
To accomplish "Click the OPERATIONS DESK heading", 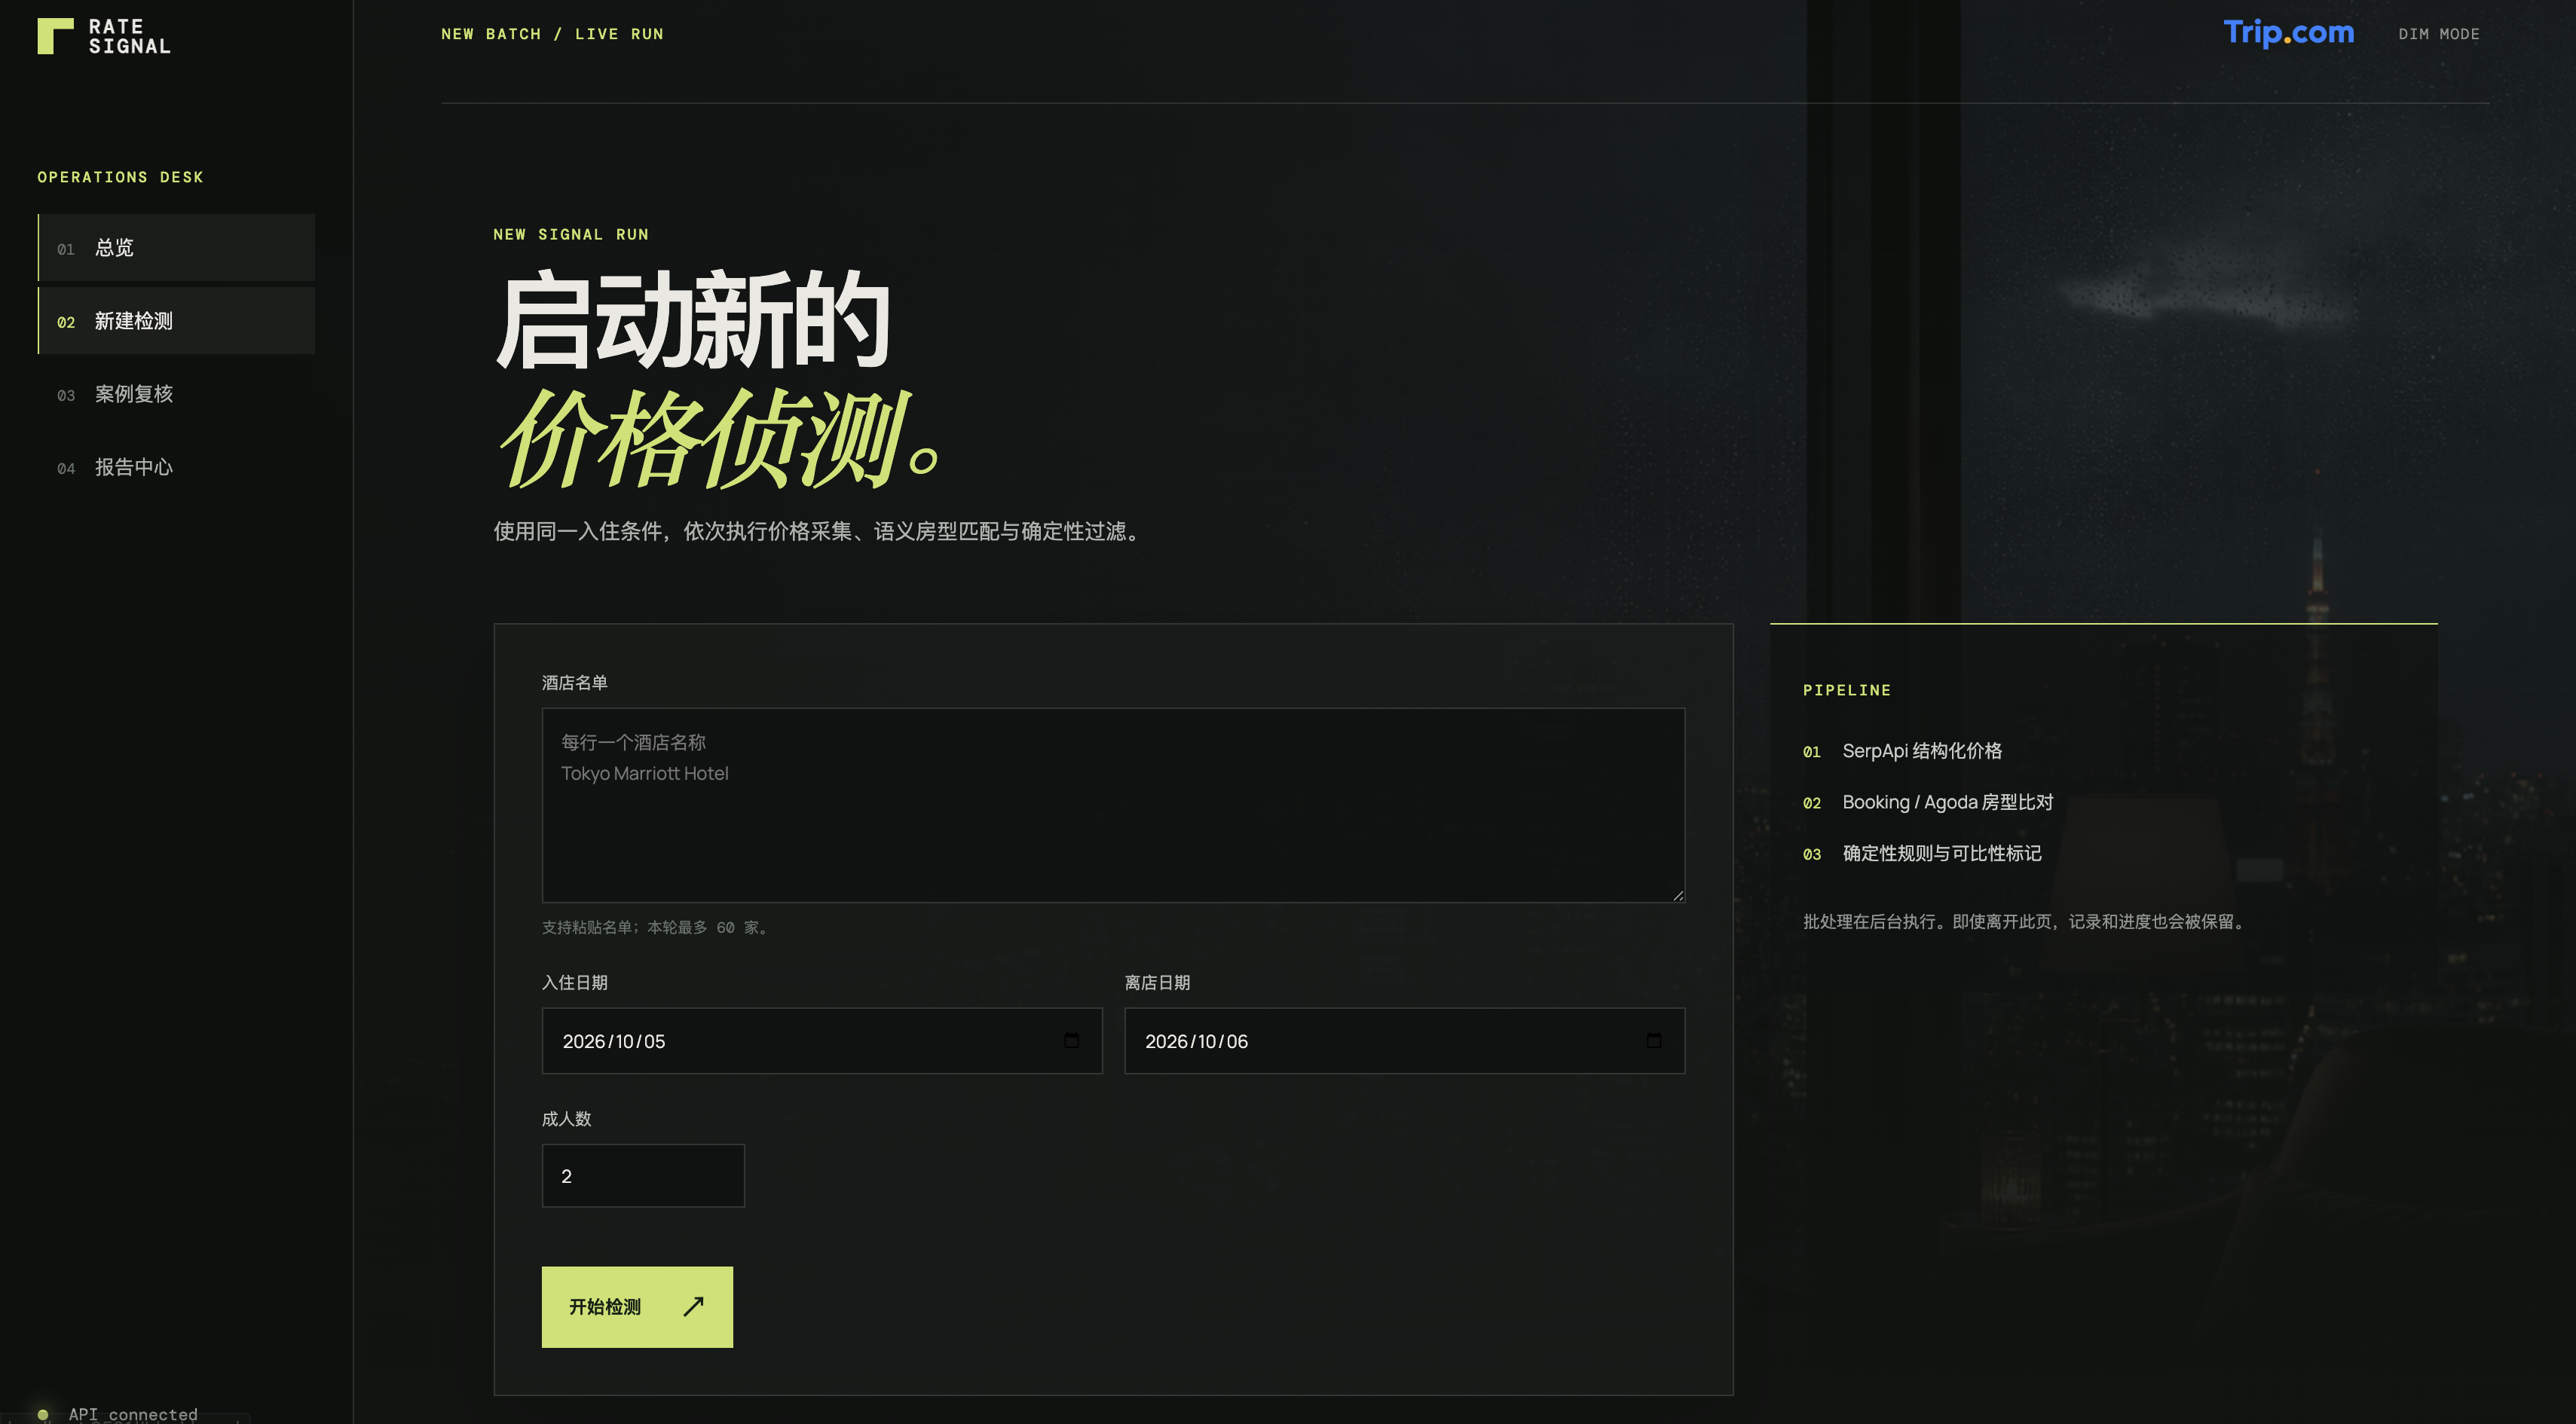I will pyautogui.click(x=120, y=177).
